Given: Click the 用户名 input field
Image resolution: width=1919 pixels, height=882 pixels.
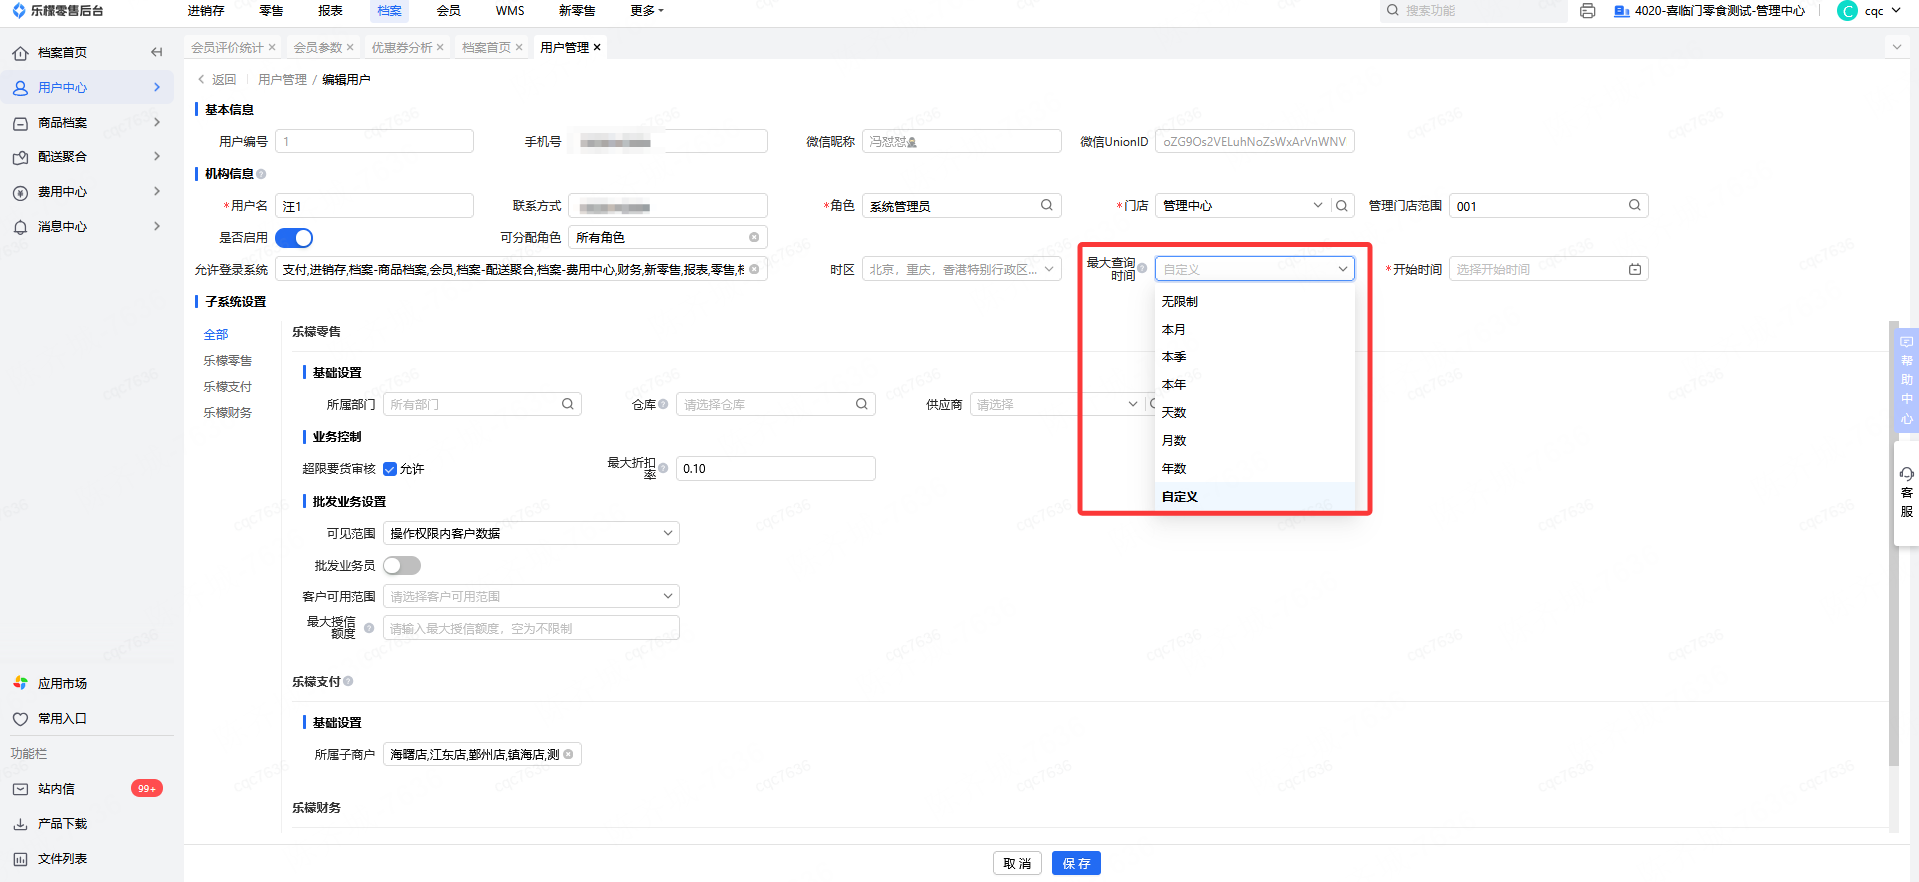Looking at the screenshot, I should [374, 206].
